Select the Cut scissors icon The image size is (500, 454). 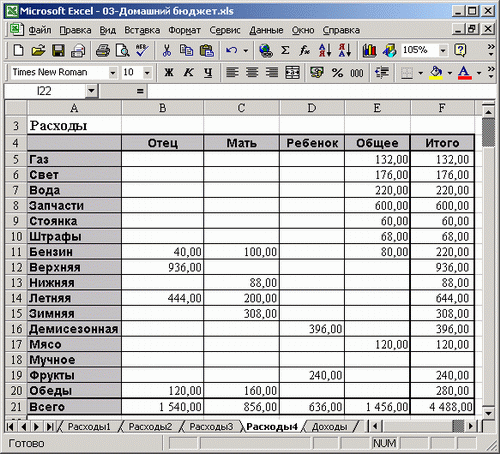166,51
